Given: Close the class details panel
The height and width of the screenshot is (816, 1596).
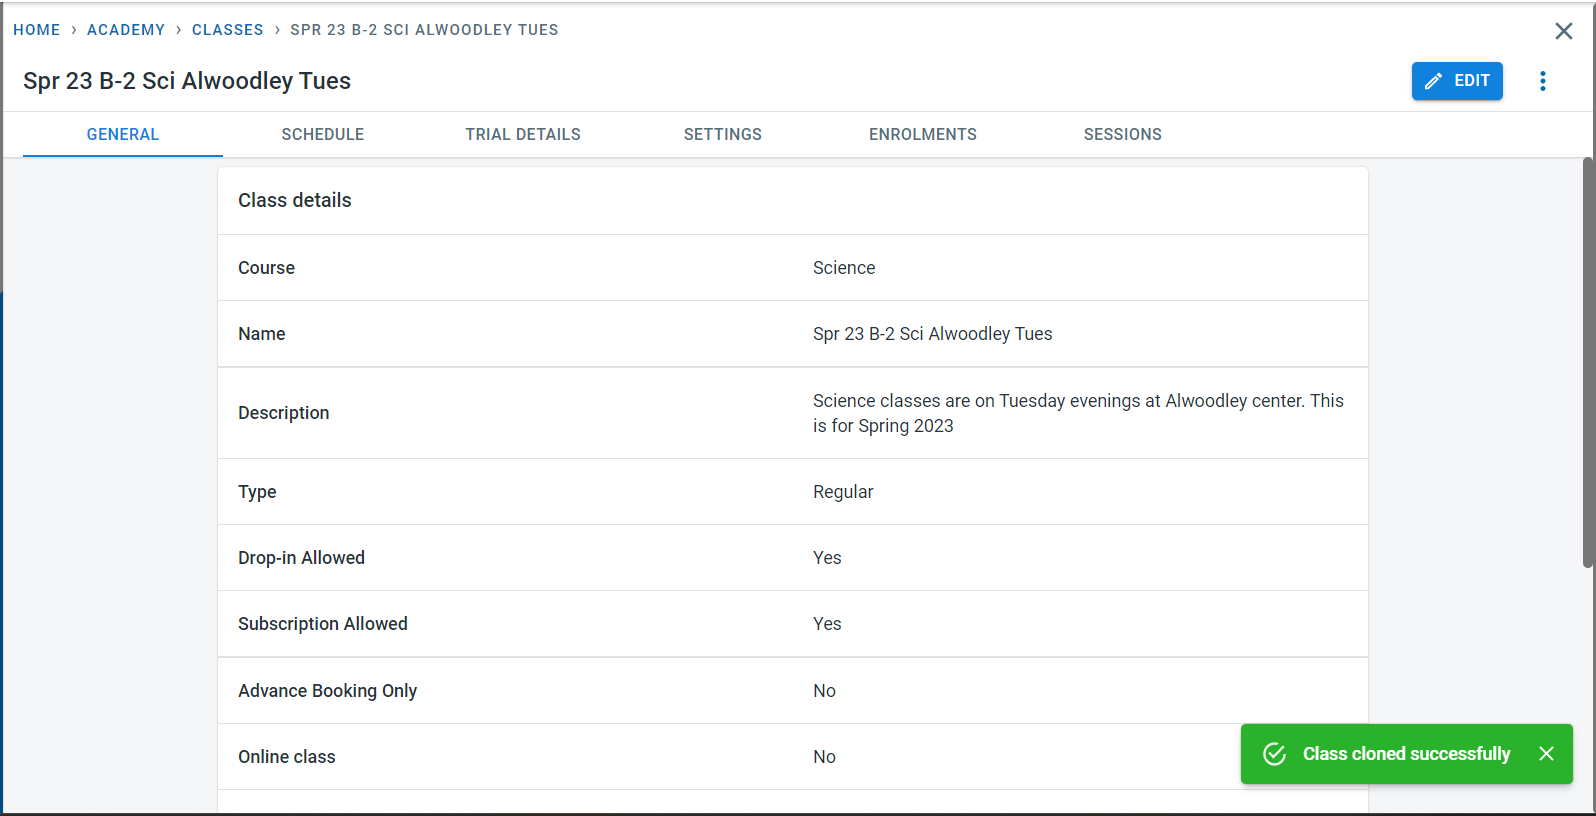Looking at the screenshot, I should pyautogui.click(x=1564, y=31).
